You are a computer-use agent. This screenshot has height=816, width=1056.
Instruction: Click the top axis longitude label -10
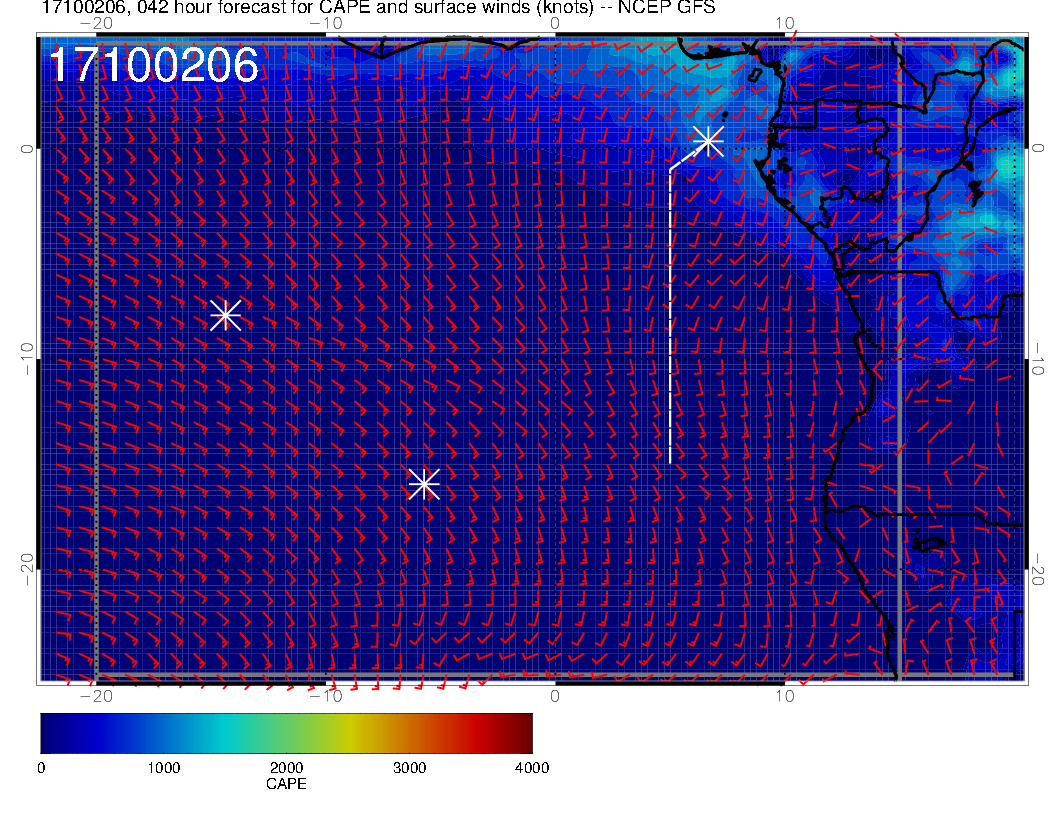326,24
